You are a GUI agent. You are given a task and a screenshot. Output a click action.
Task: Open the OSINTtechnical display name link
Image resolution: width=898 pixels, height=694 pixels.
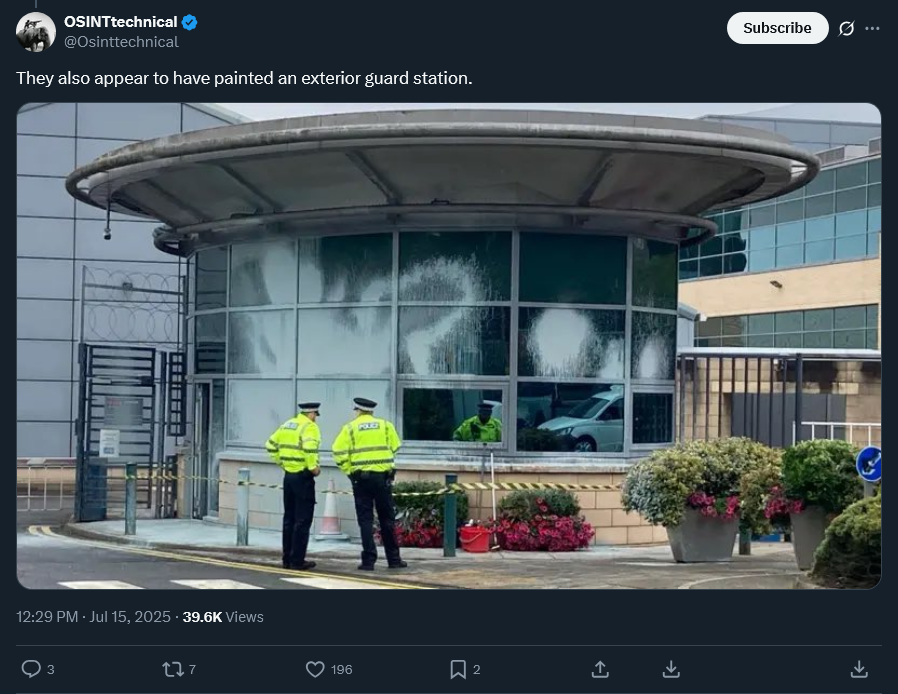[120, 22]
